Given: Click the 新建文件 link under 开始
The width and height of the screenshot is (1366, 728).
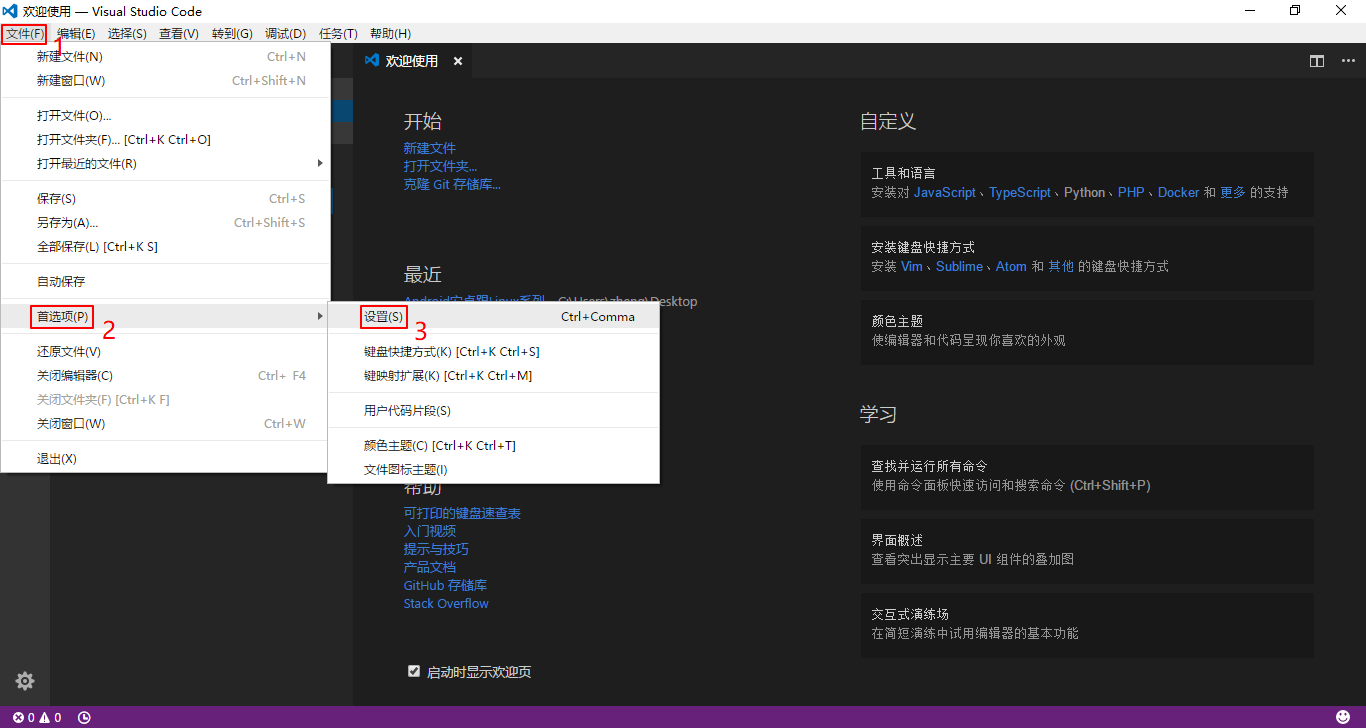Looking at the screenshot, I should 430,148.
